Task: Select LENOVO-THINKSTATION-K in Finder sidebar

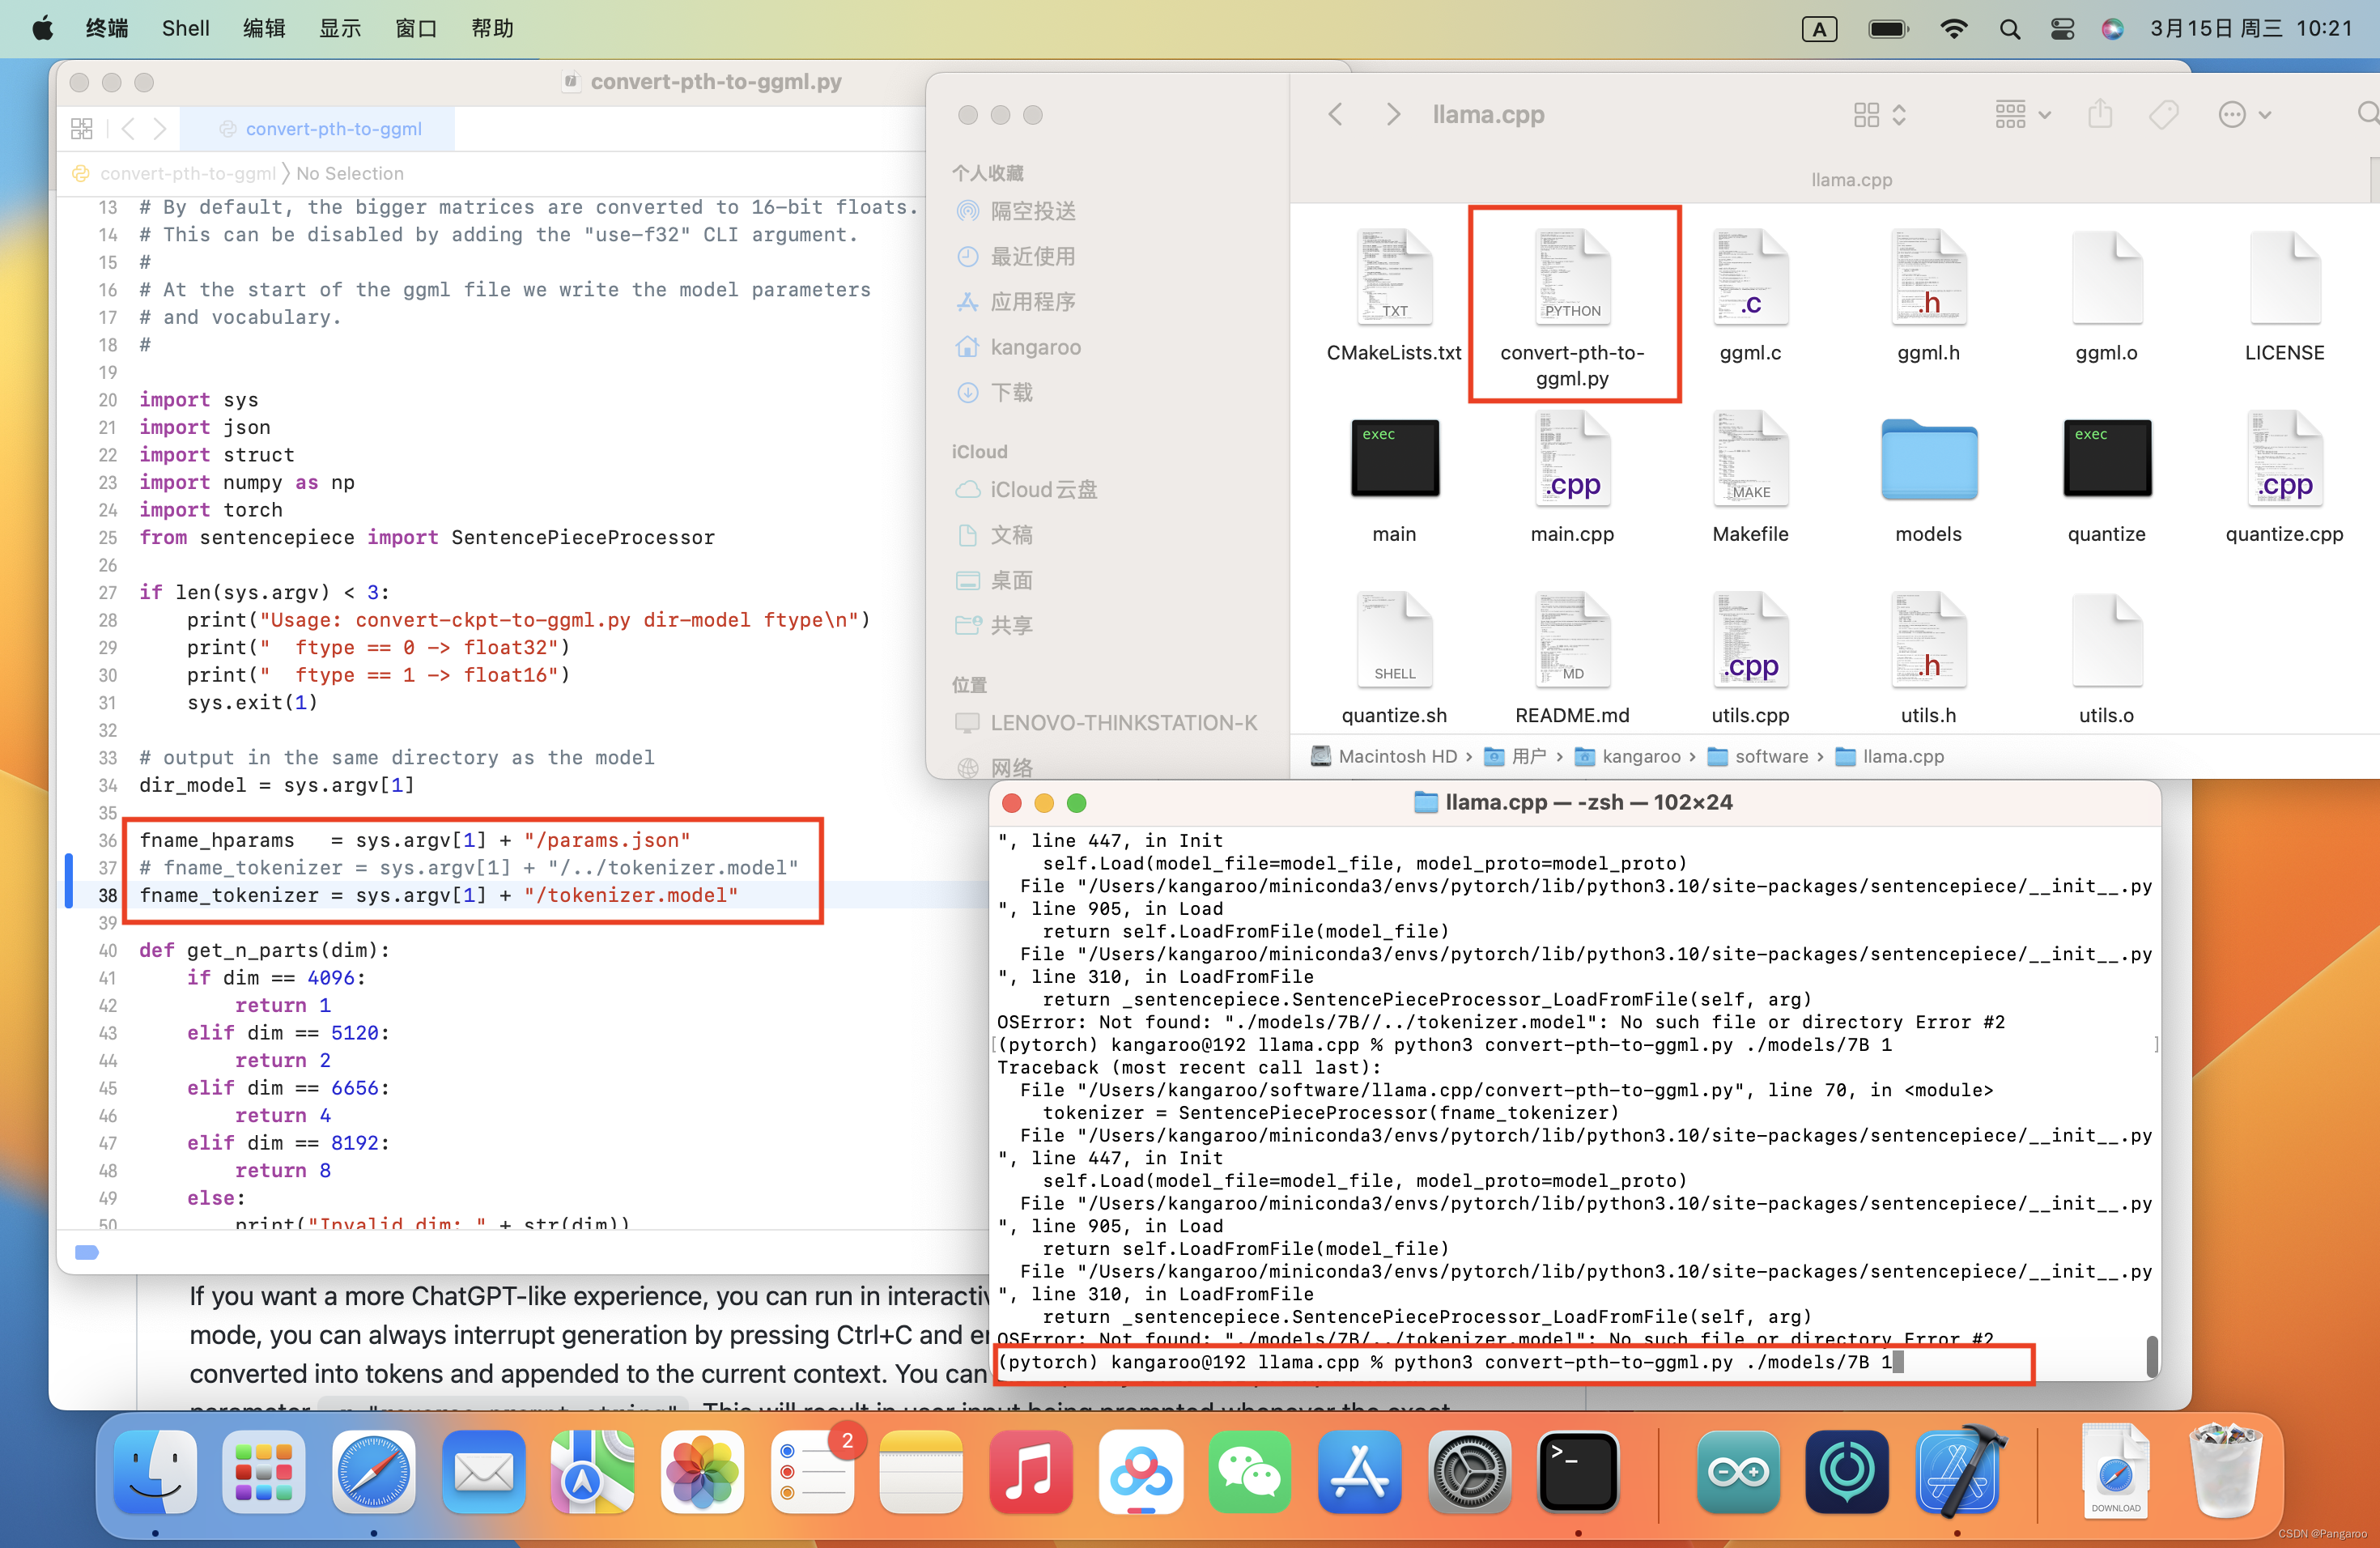Action: tap(1105, 722)
